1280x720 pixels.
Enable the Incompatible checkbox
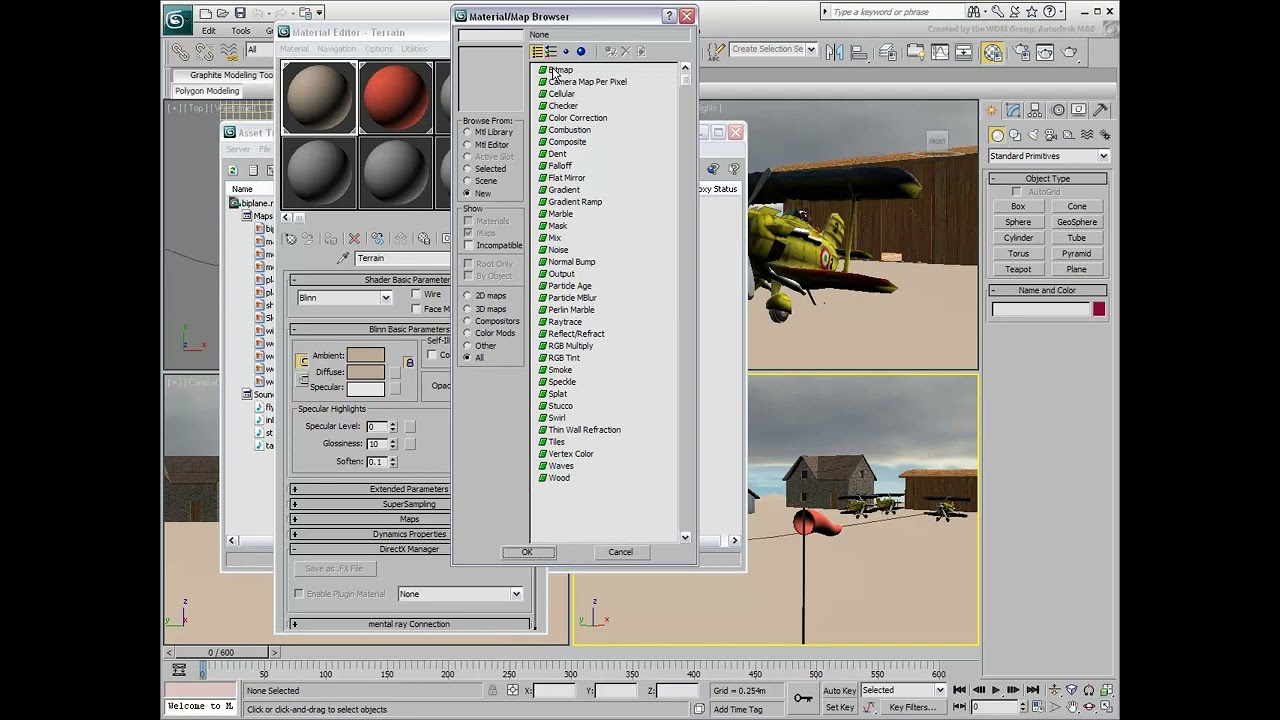pos(468,245)
